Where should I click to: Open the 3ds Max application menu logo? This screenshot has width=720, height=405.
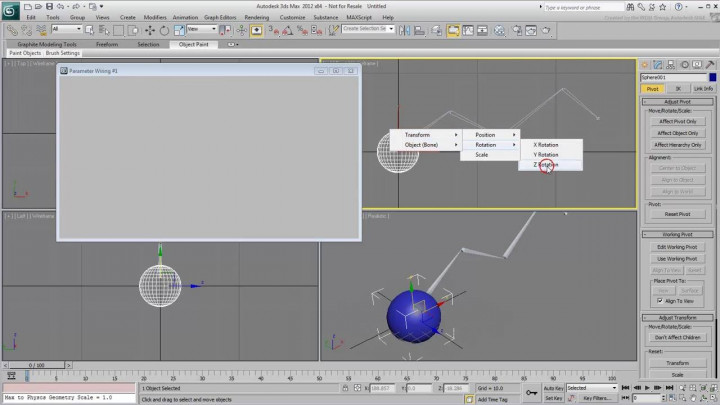(x=10, y=11)
